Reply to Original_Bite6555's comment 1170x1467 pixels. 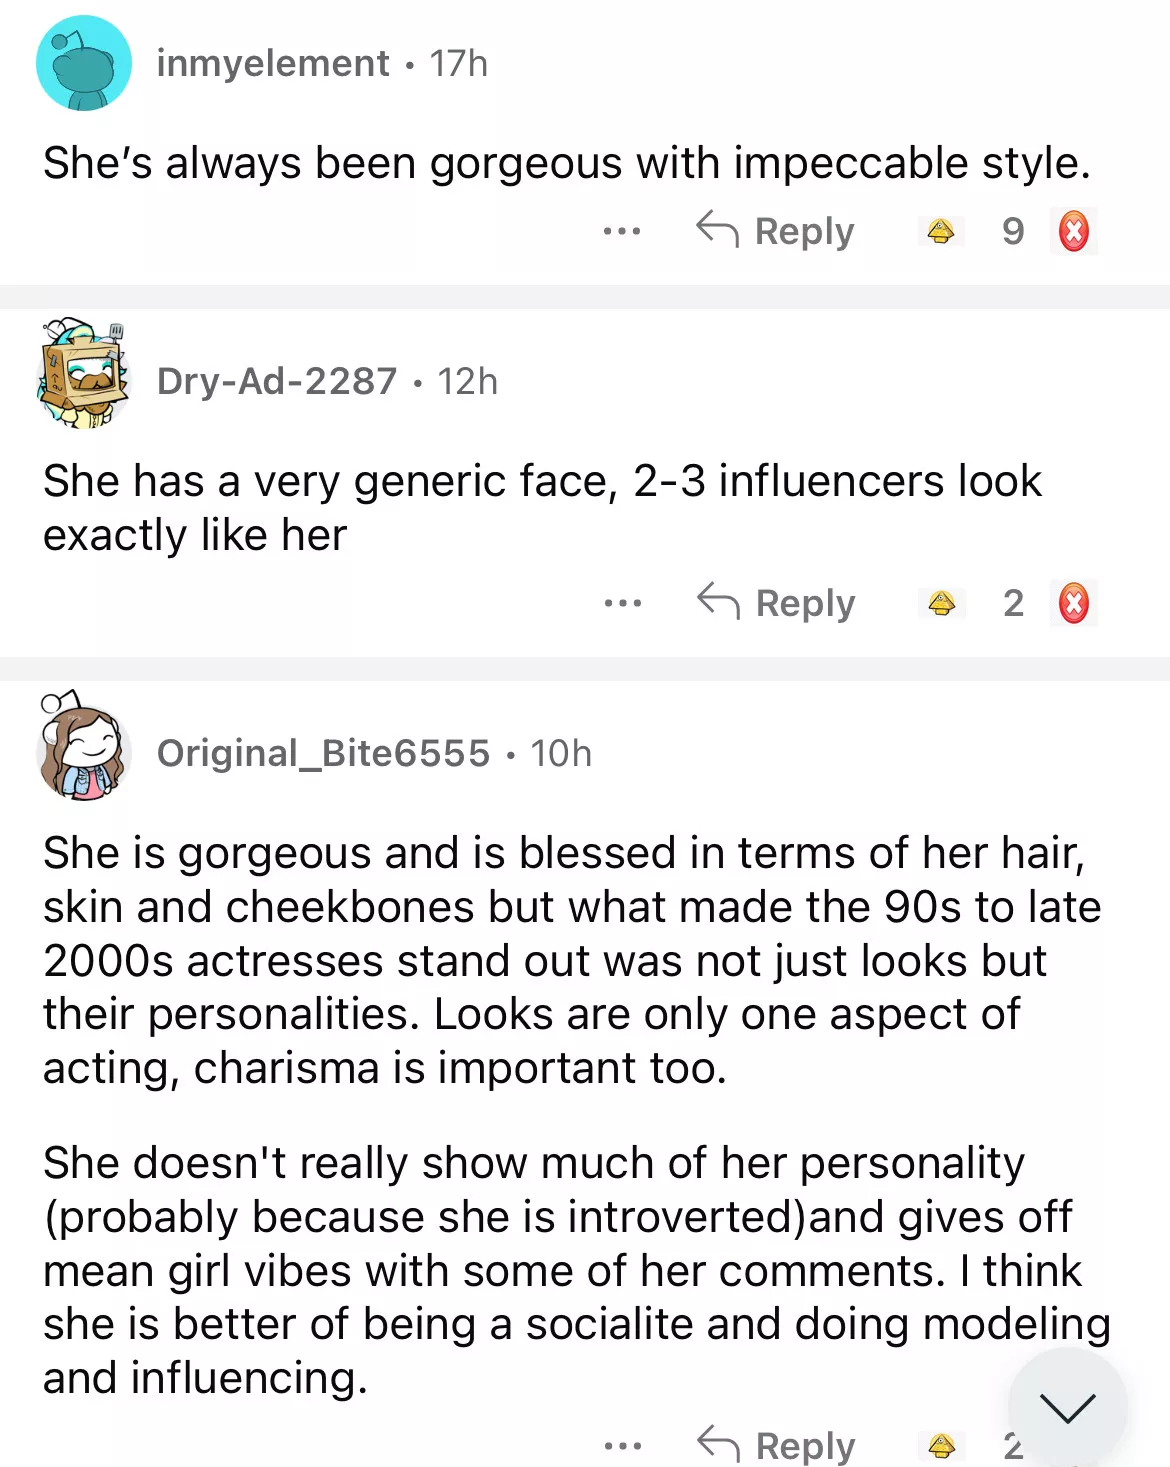click(777, 1445)
